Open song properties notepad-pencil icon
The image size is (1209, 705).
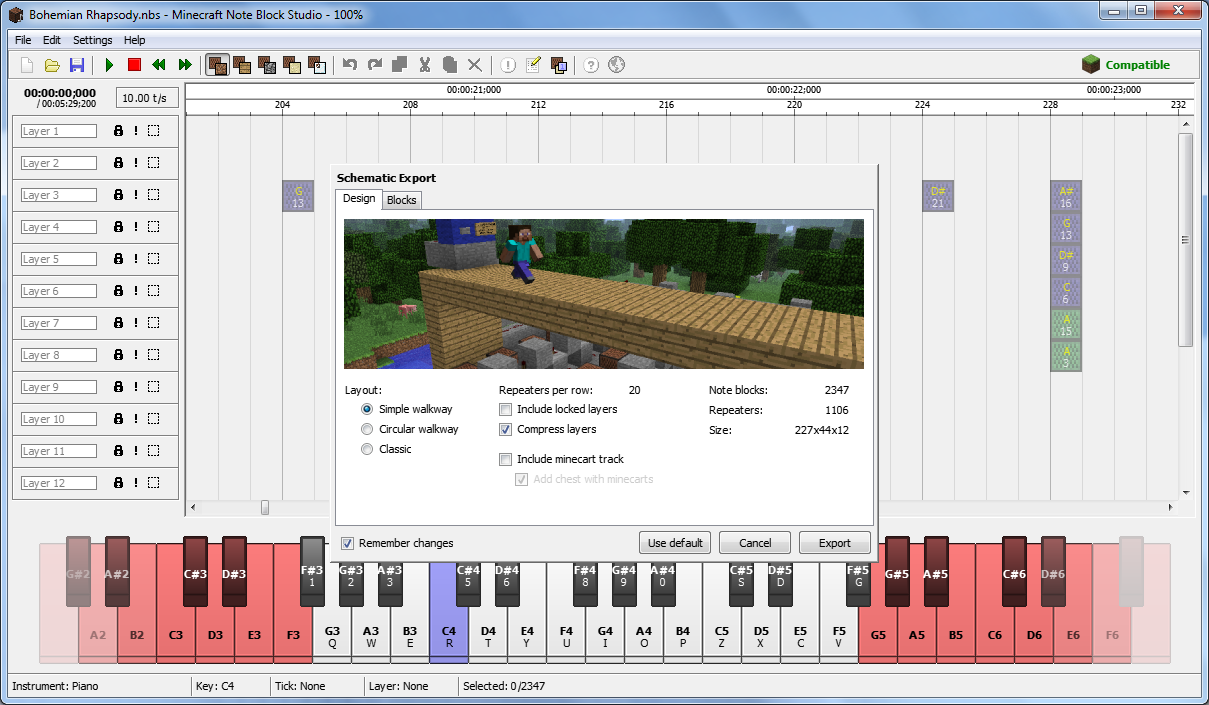[533, 65]
